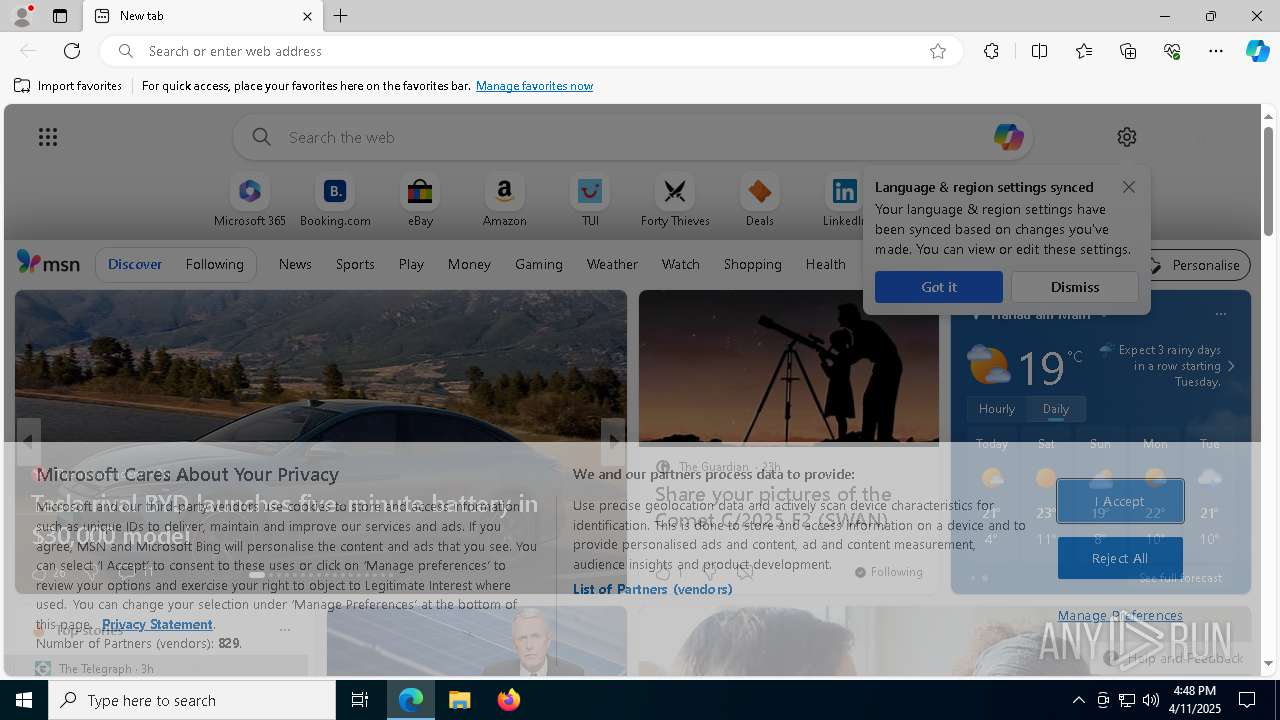This screenshot has height=720, width=1280.
Task: Click the page vertical scrollbar
Action: [x=1268, y=180]
